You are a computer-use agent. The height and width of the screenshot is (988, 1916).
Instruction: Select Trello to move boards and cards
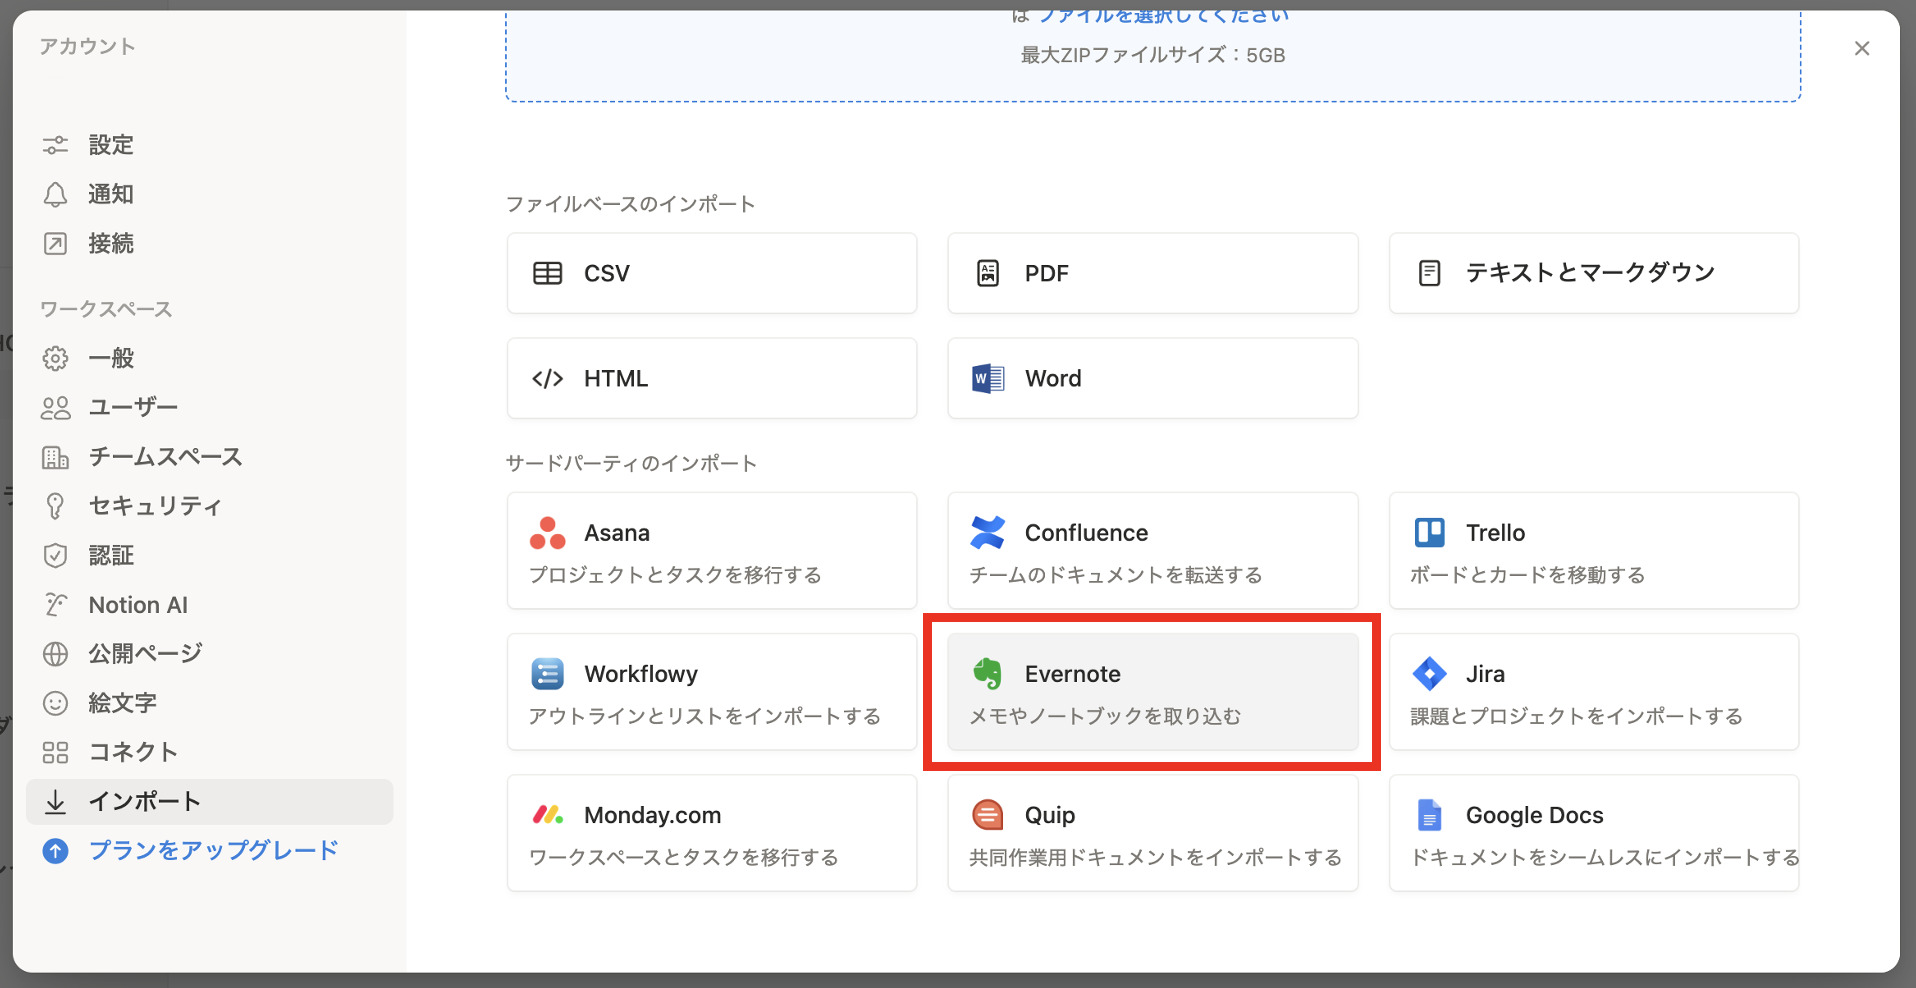1591,550
